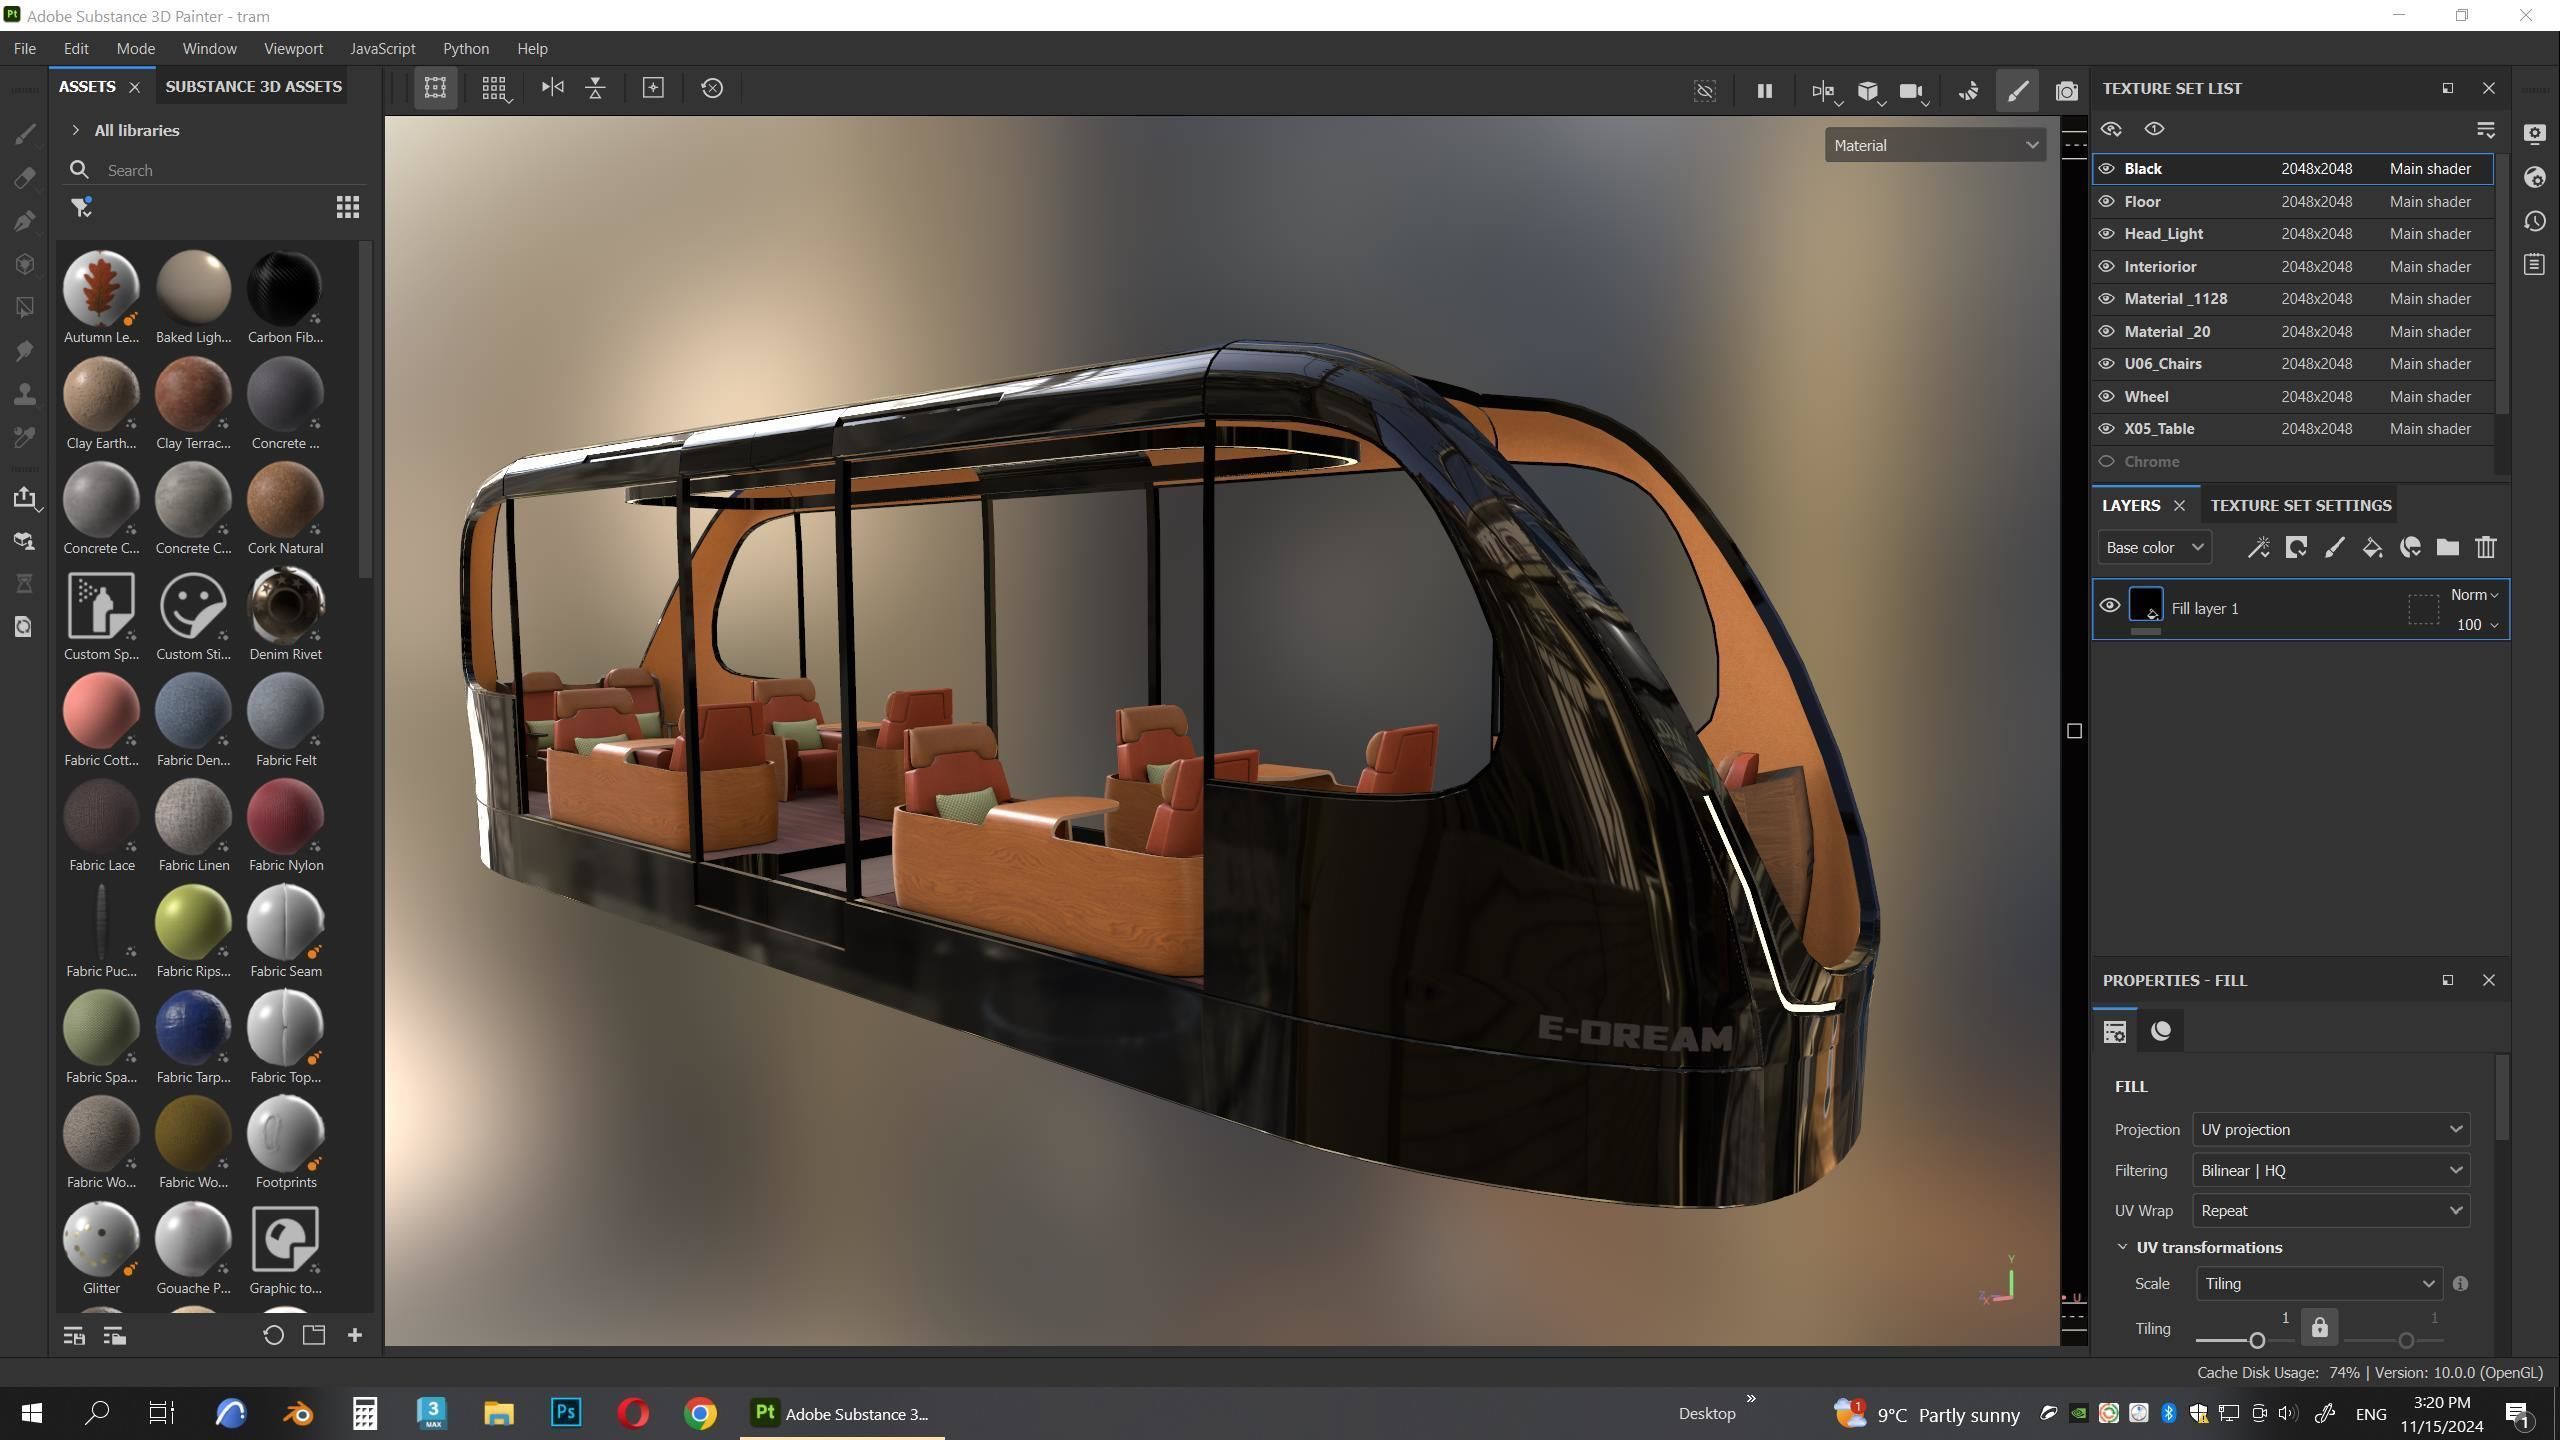Open the Material viewport channel dropdown
2560x1440 pixels.
pos(1934,145)
